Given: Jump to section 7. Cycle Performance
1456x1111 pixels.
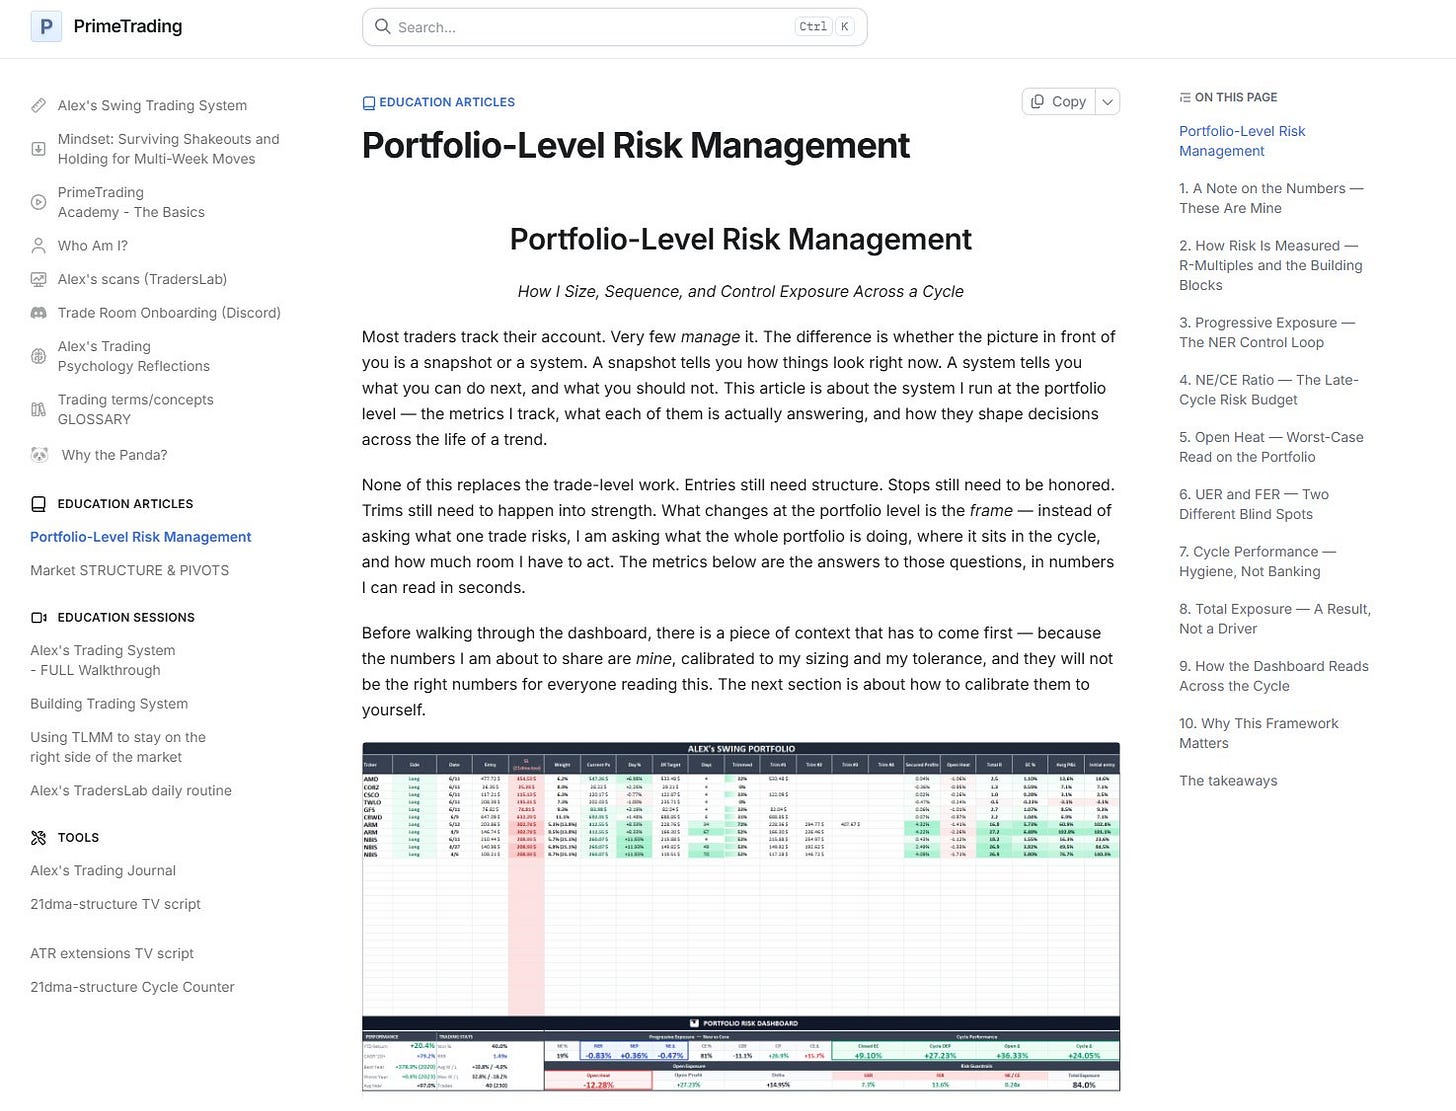Looking at the screenshot, I should [x=1257, y=561].
